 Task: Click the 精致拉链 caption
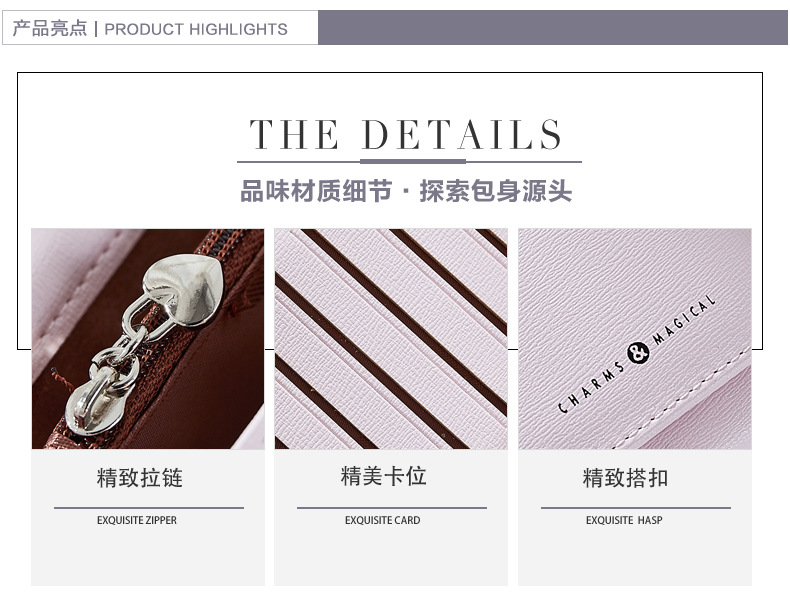point(140,478)
